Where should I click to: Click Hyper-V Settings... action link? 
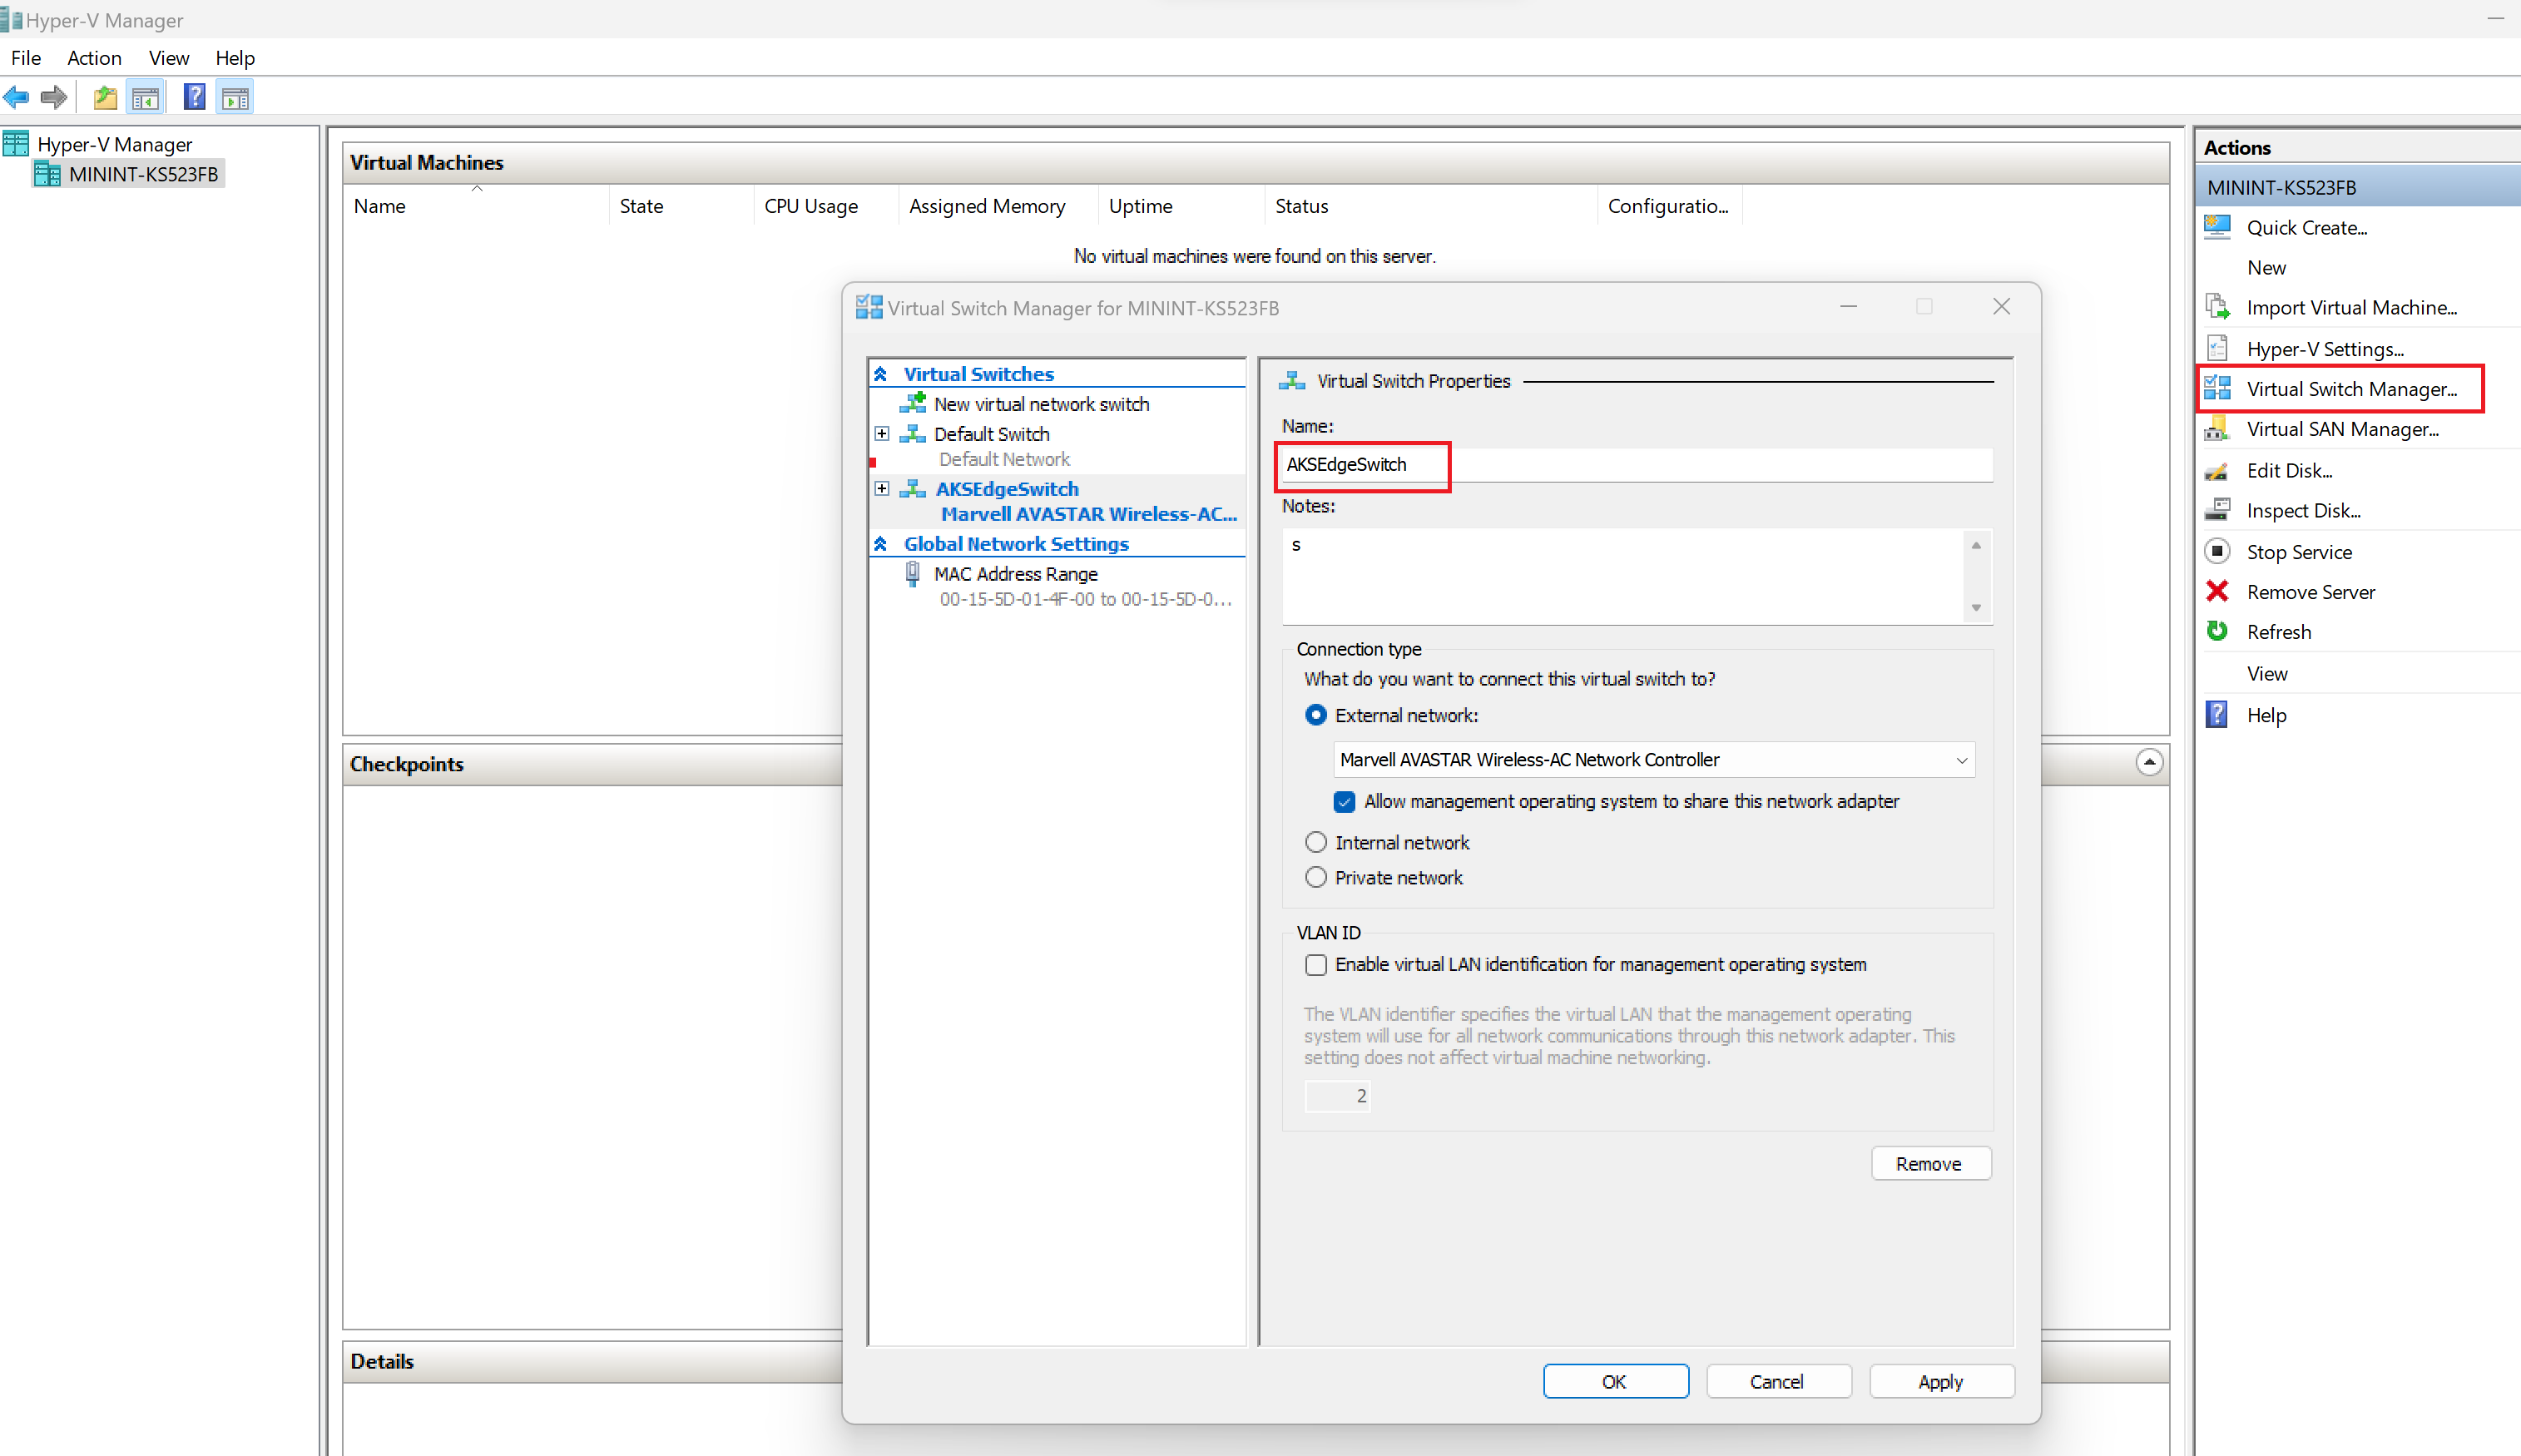[2325, 349]
